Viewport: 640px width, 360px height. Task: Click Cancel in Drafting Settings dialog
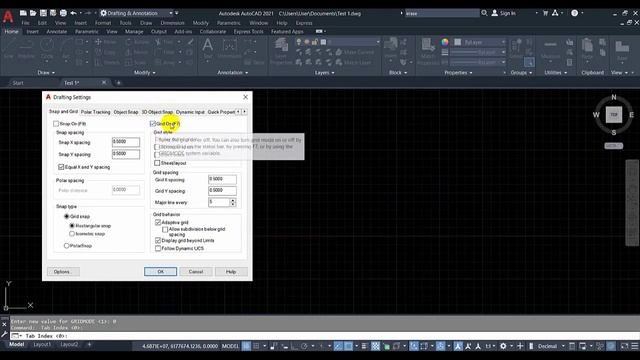[x=196, y=271]
